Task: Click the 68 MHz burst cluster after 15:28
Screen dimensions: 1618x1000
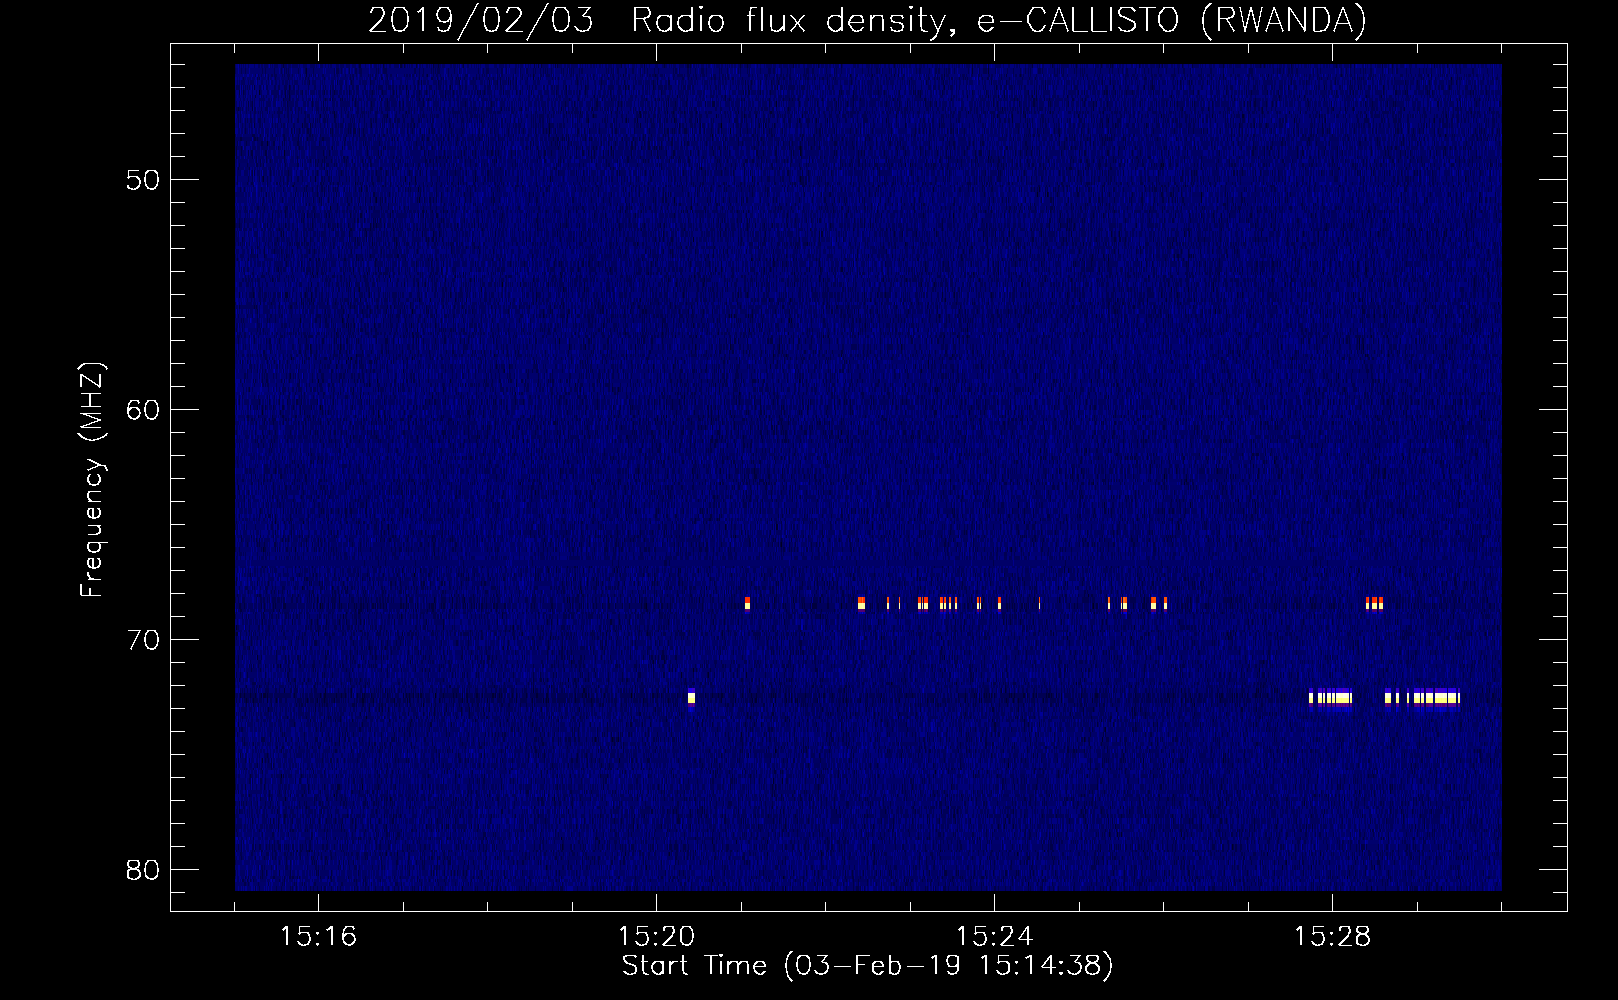Action: (1374, 603)
